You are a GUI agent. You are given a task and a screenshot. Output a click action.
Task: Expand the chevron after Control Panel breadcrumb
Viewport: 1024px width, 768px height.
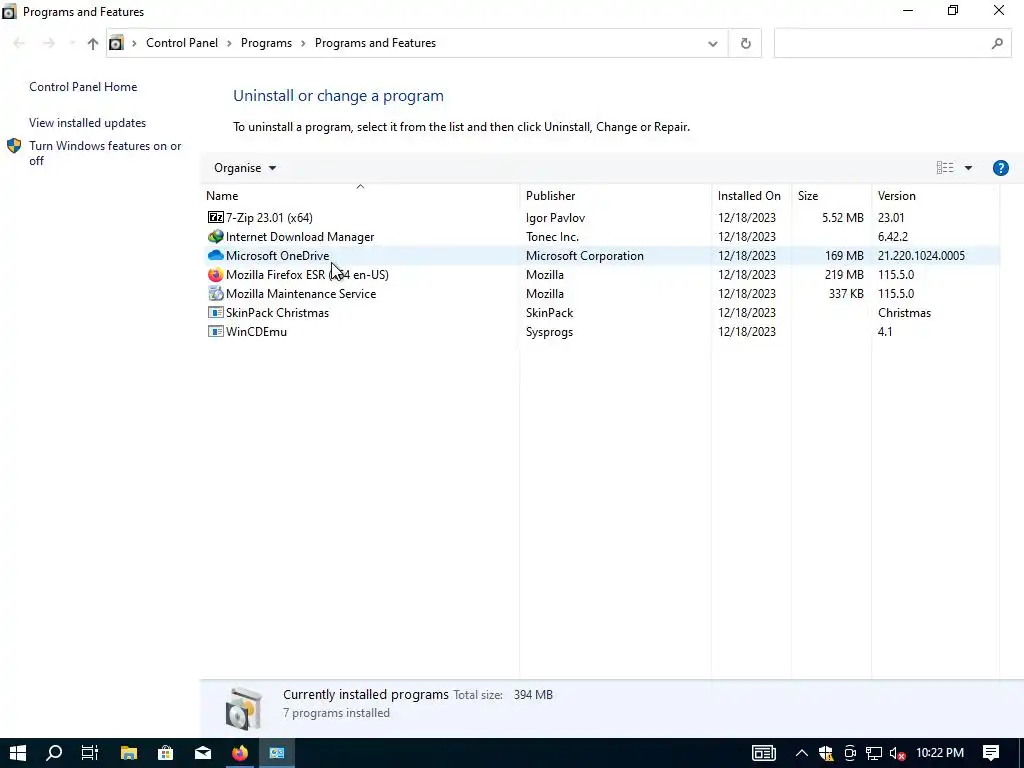click(x=229, y=43)
